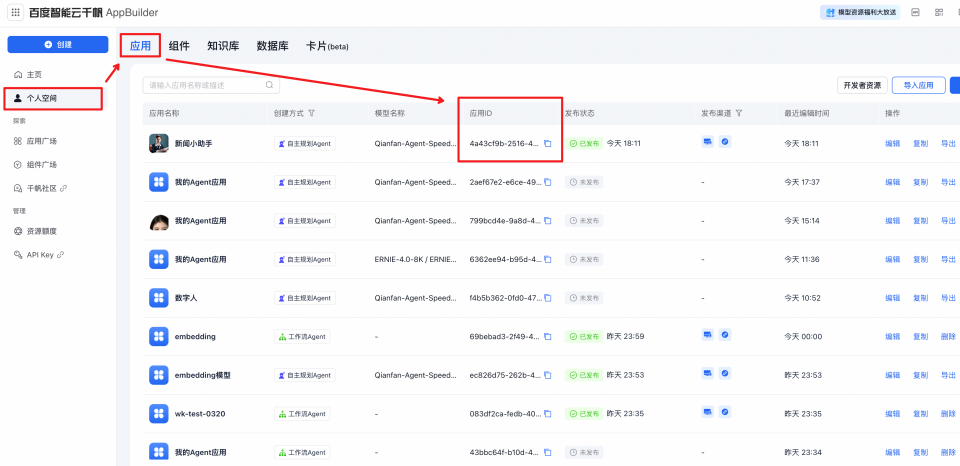Copy ID starting with ec826d75

pyautogui.click(x=548, y=375)
